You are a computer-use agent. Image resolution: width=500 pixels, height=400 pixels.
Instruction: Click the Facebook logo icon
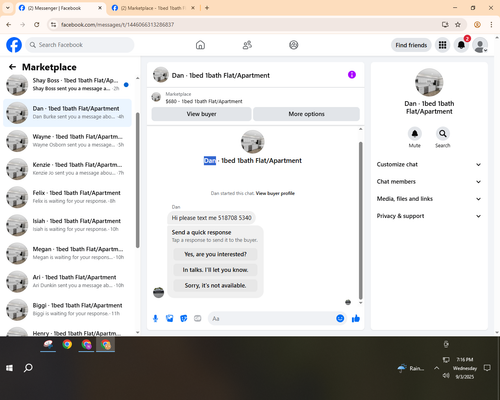14,45
